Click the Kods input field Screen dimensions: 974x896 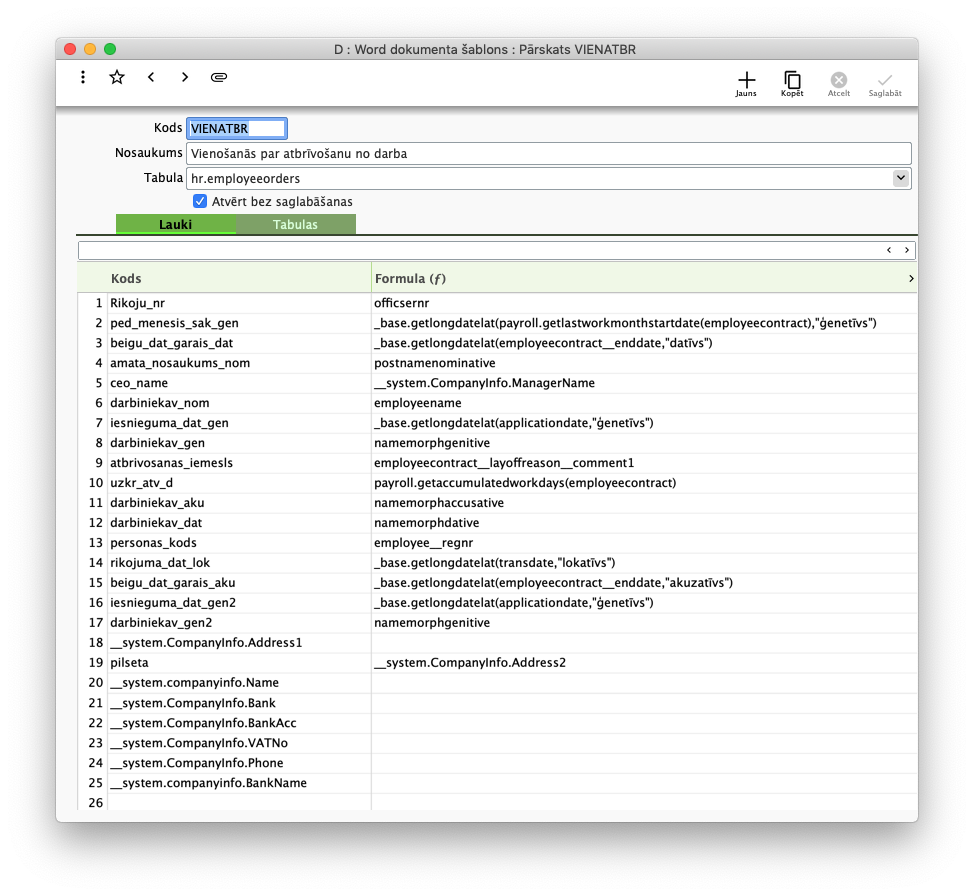pyautogui.click(x=237, y=129)
